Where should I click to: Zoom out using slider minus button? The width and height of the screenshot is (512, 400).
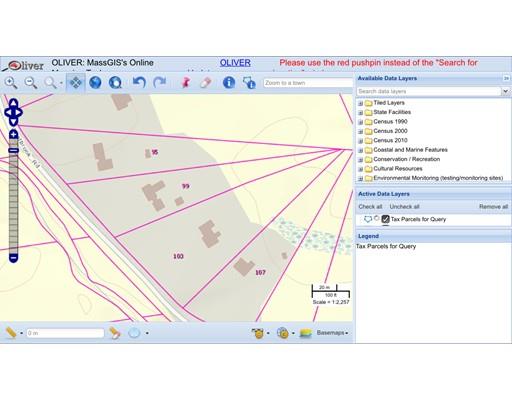pyautogui.click(x=13, y=258)
